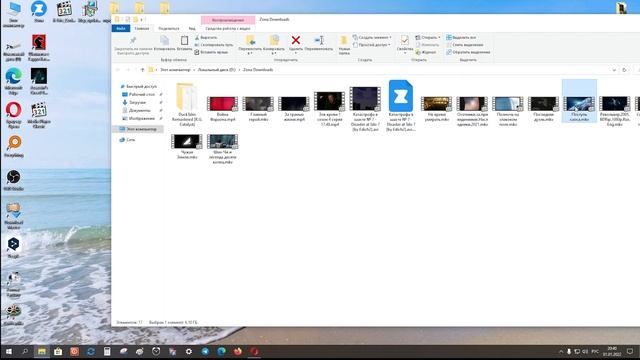Image resolution: width=640 pixels, height=360 pixels.
Task: Click the taskbar clock and date
Action: coord(612,351)
